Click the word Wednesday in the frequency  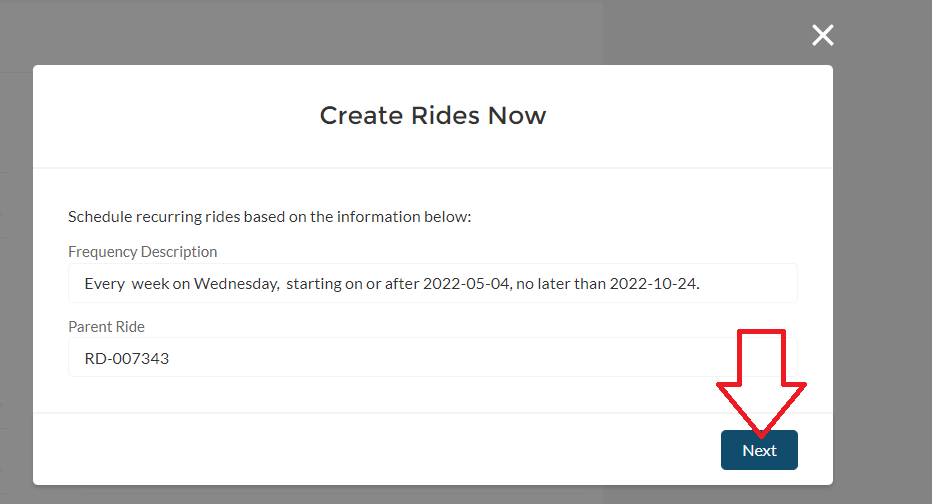[235, 284]
